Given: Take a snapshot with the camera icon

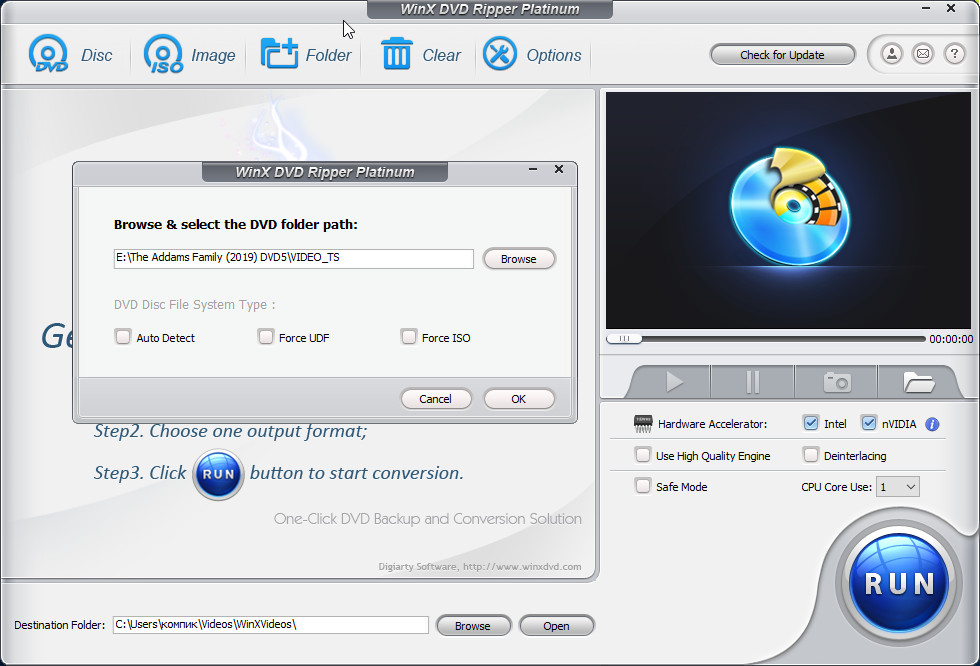Looking at the screenshot, I should [x=836, y=382].
